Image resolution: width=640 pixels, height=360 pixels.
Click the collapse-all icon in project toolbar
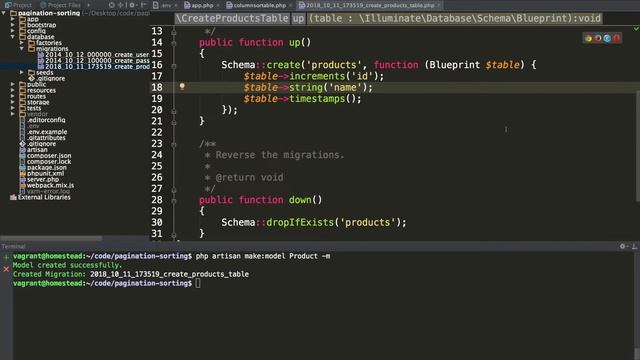(x=121, y=5)
